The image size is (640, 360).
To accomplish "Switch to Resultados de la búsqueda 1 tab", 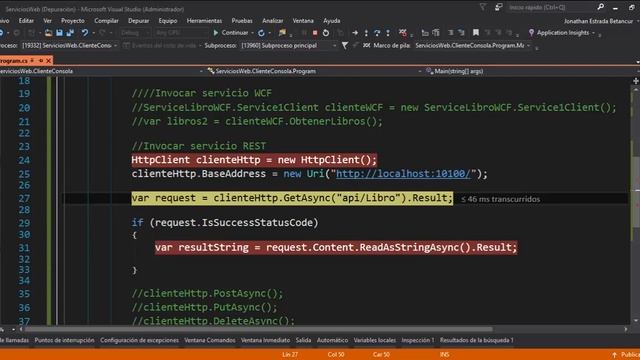I will coord(476,340).
